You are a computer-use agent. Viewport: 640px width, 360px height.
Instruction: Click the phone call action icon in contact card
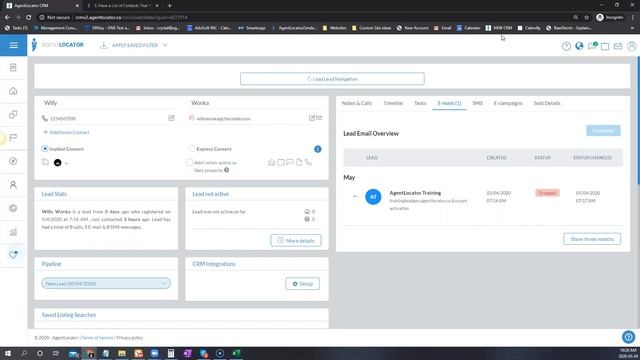(x=308, y=162)
